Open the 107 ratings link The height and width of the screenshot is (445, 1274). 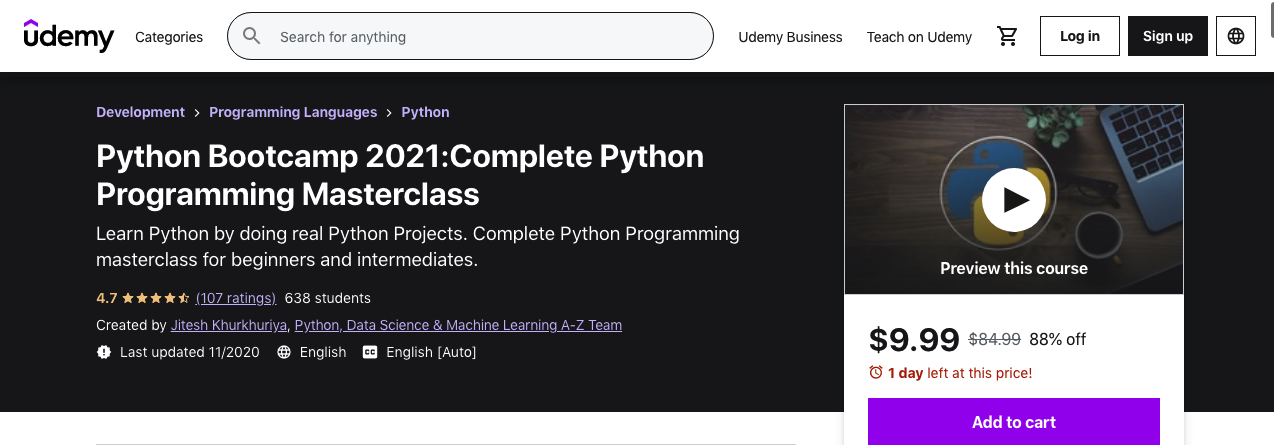tap(236, 298)
